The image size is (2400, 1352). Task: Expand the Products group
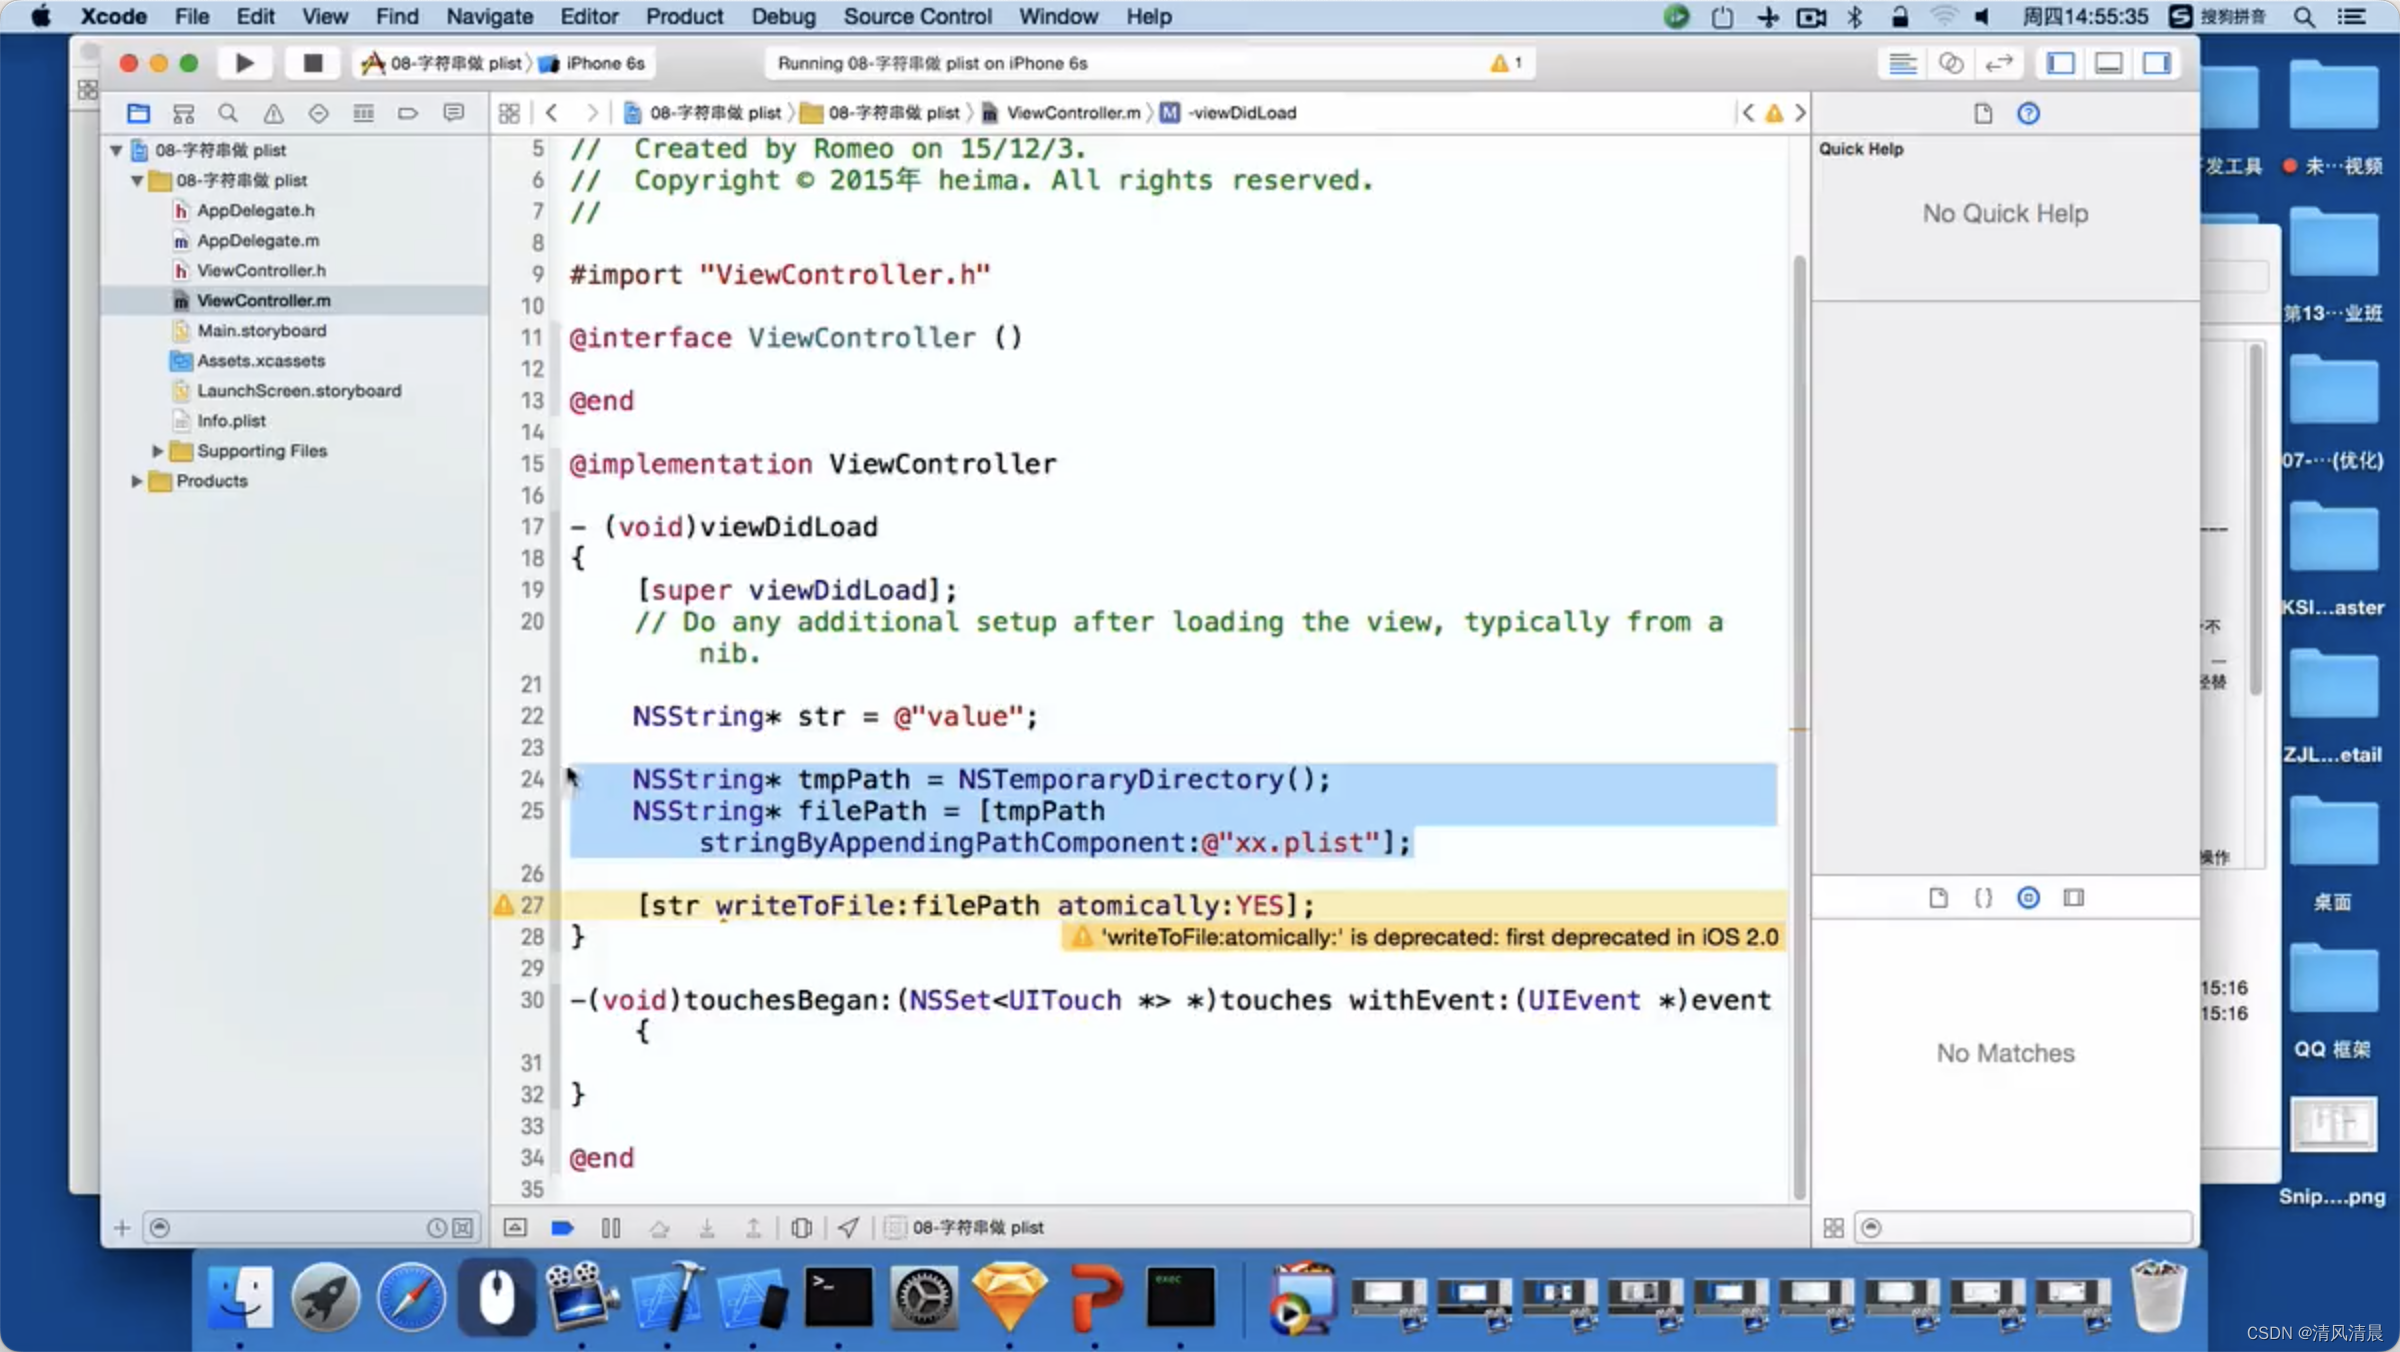pos(136,481)
